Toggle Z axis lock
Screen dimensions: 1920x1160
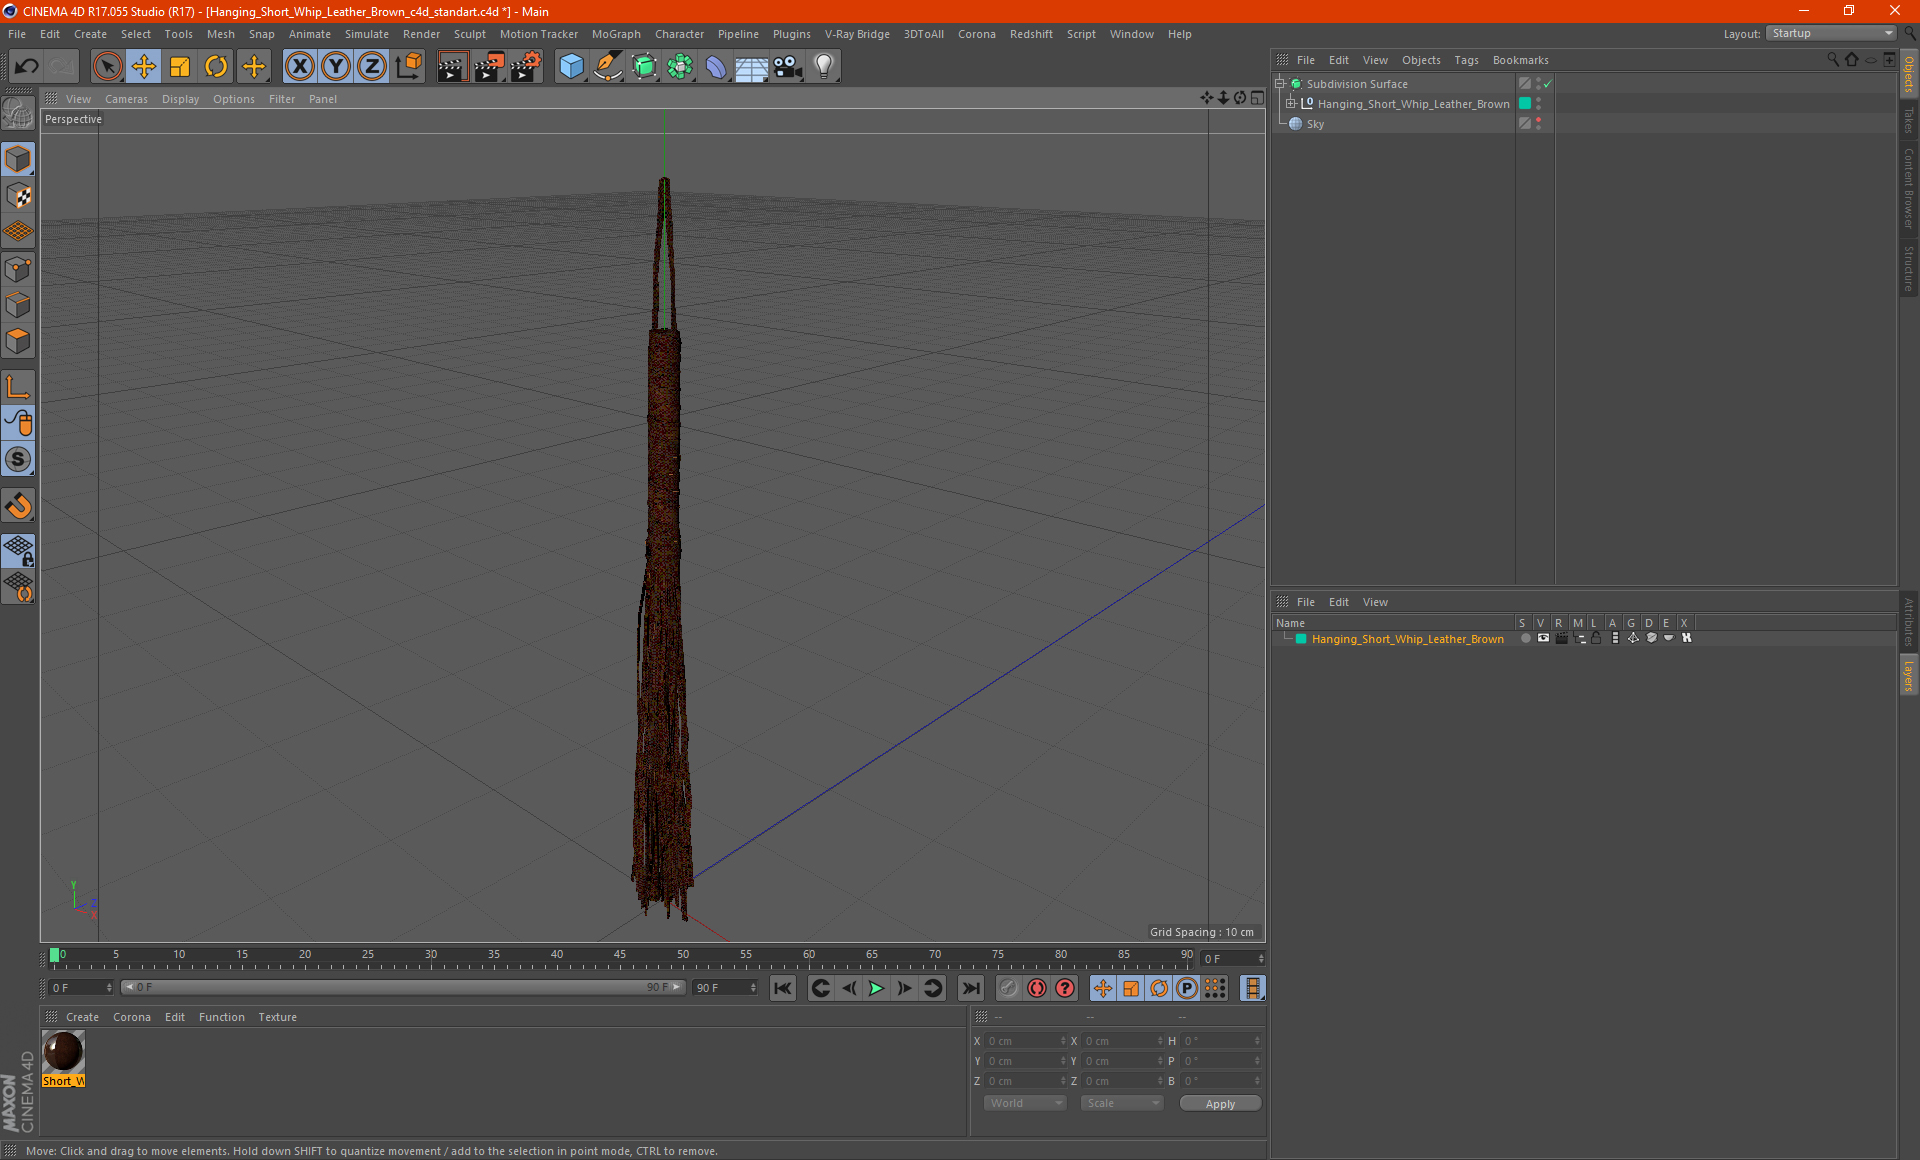click(x=372, y=66)
